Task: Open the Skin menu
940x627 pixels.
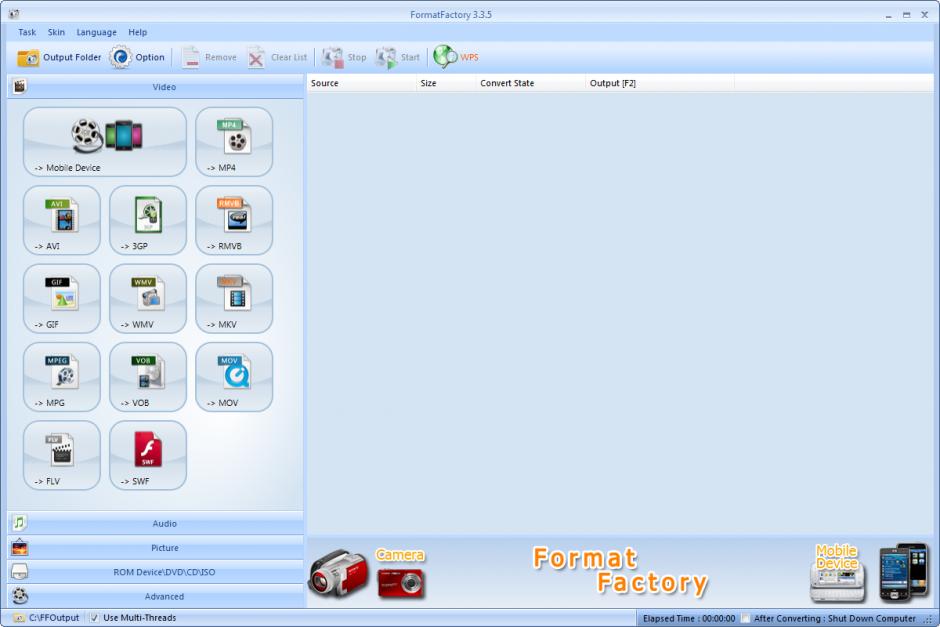Action: click(x=56, y=32)
